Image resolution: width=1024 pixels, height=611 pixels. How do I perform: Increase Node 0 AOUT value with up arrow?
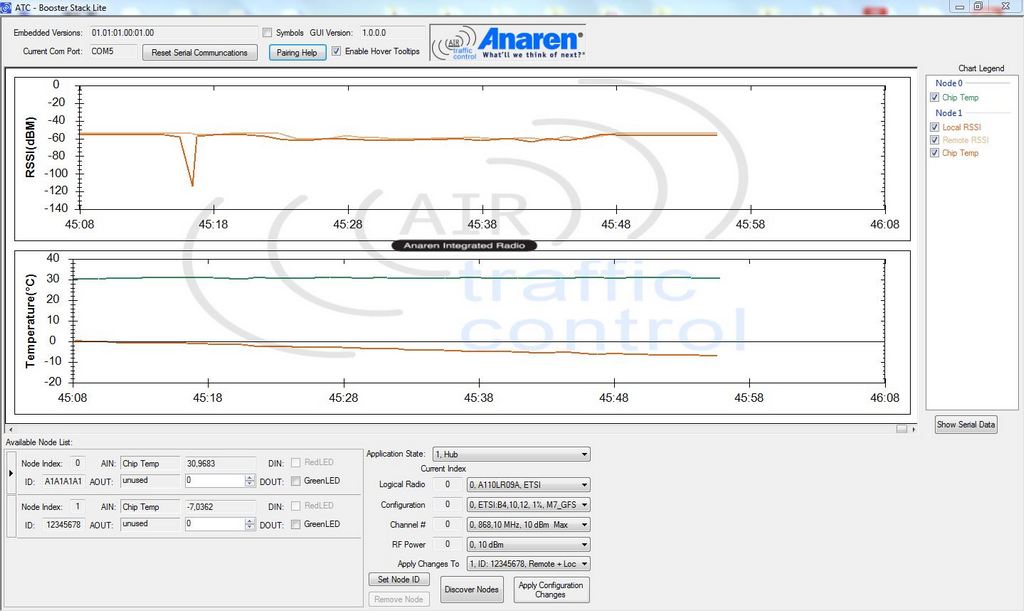[x=250, y=477]
